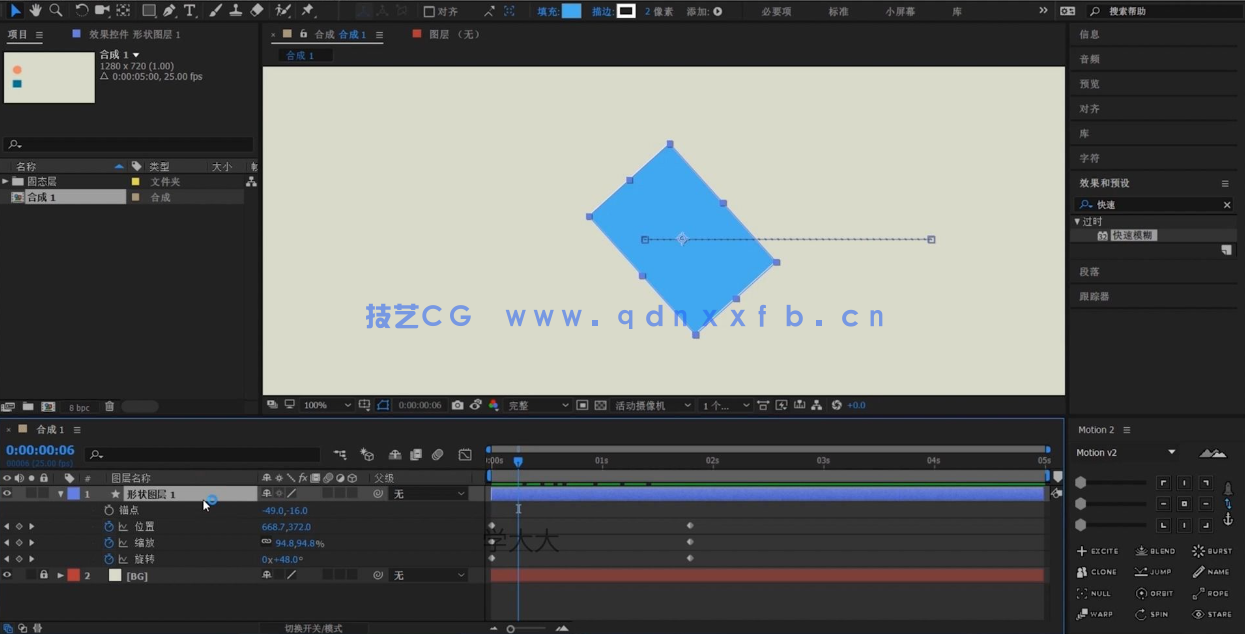Activate the Pen tool
Viewport: 1245px width, 634px height.
pos(170,11)
